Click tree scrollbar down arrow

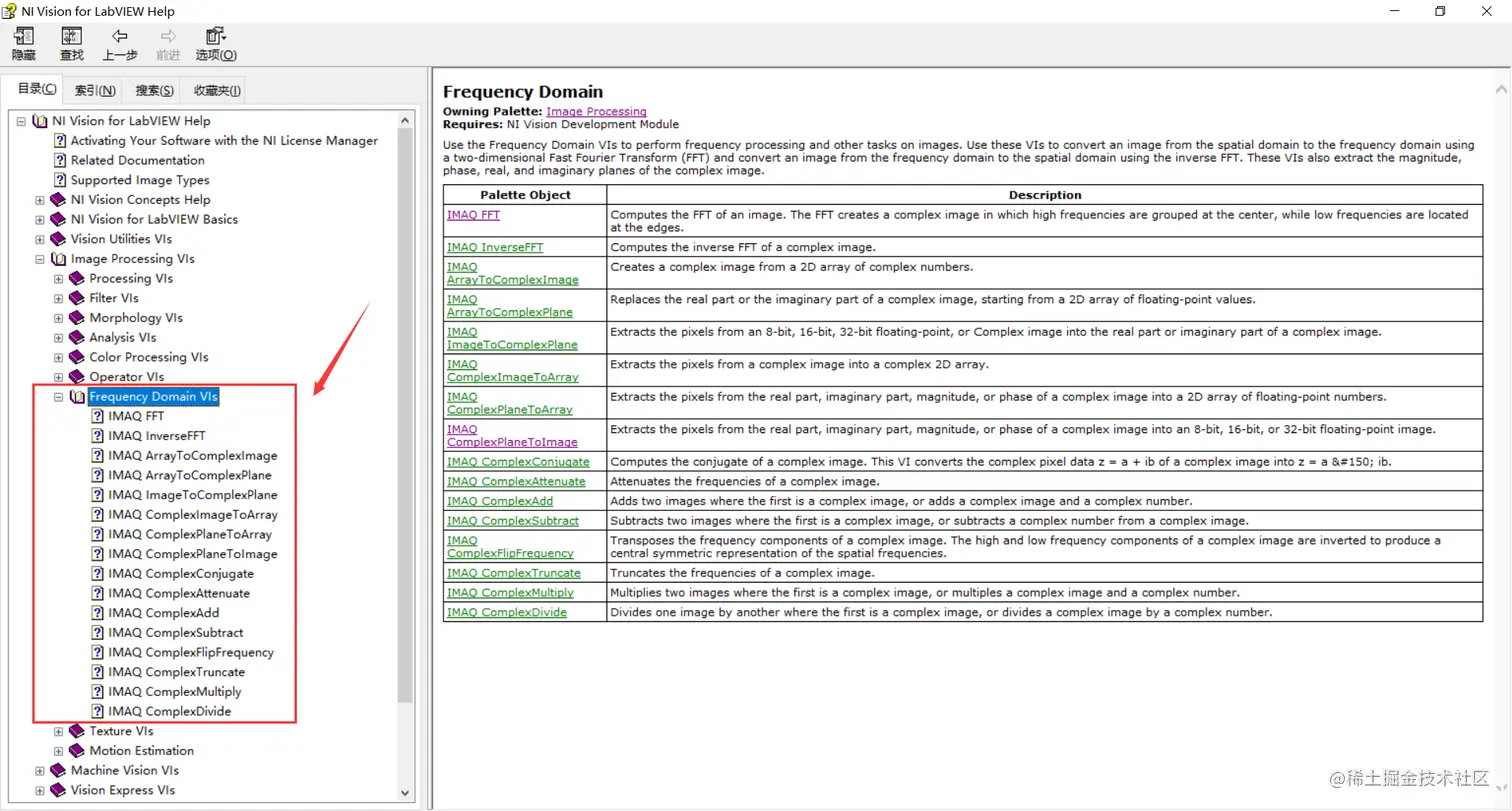coord(406,792)
